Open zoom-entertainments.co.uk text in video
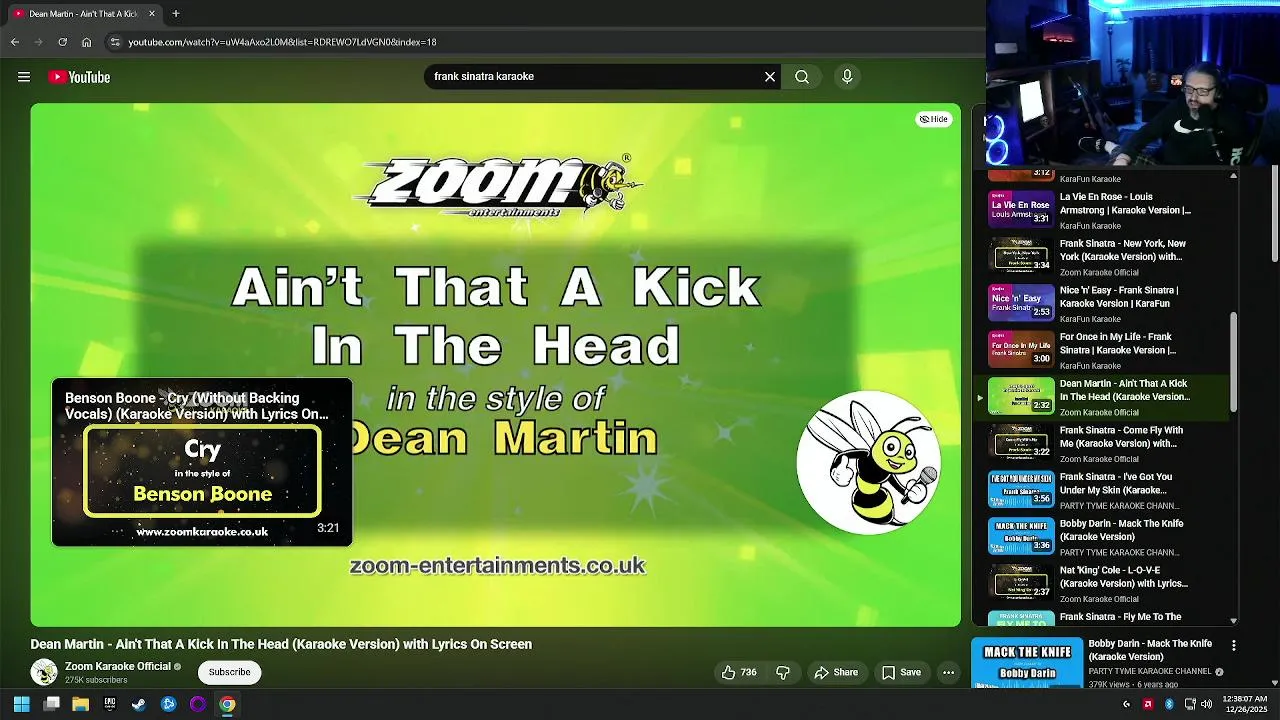This screenshot has width=1280, height=720. (x=497, y=566)
